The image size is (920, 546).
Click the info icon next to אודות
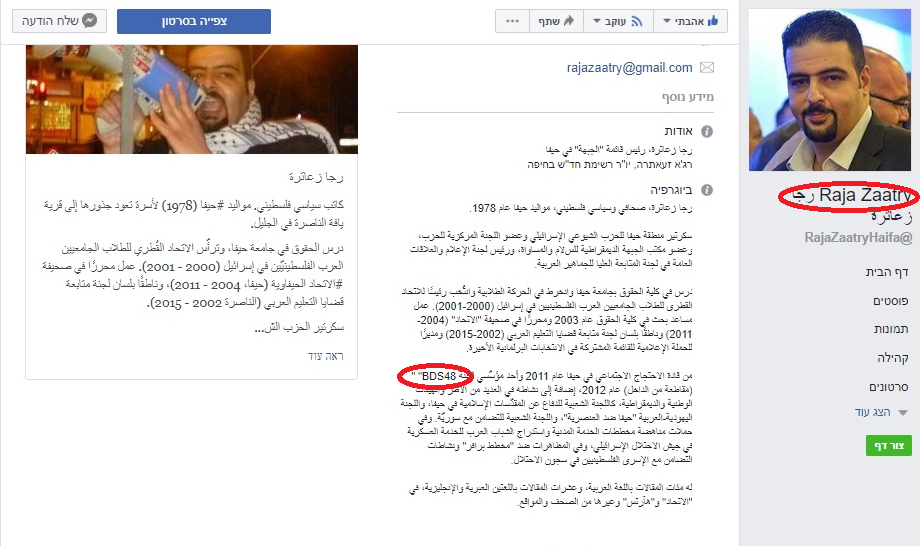tap(707, 131)
